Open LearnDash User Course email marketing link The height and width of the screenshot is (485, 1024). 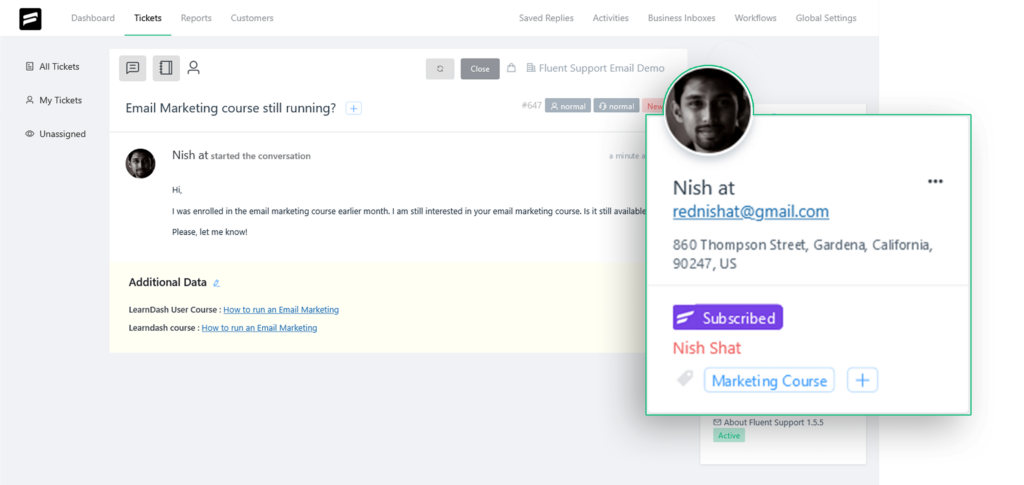click(x=281, y=309)
